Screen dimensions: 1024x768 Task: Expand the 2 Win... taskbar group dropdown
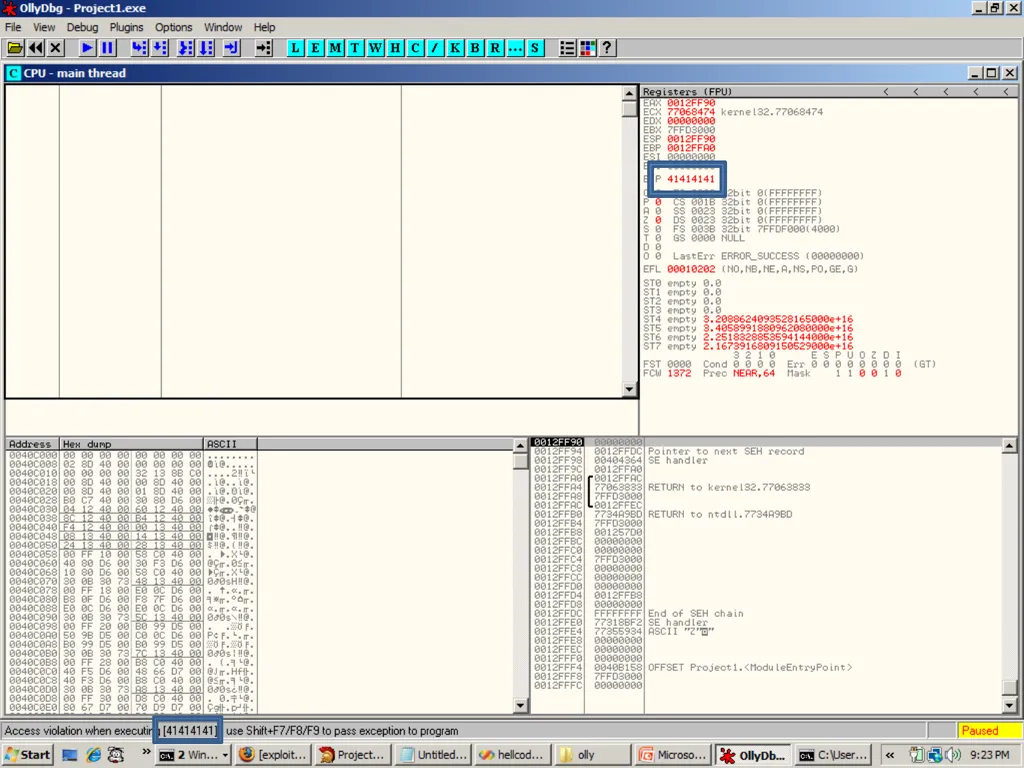[x=225, y=755]
